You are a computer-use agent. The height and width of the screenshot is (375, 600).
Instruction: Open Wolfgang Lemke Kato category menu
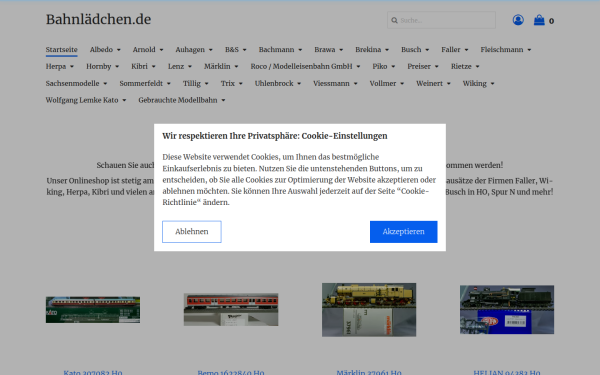[86, 100]
